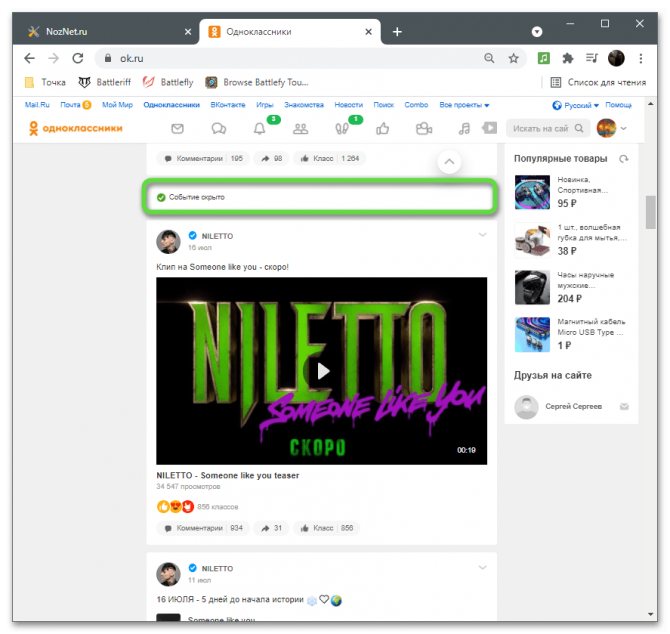Screen dimensions: 670x634
Task: Open the Русский language dropdown
Action: pos(576,105)
